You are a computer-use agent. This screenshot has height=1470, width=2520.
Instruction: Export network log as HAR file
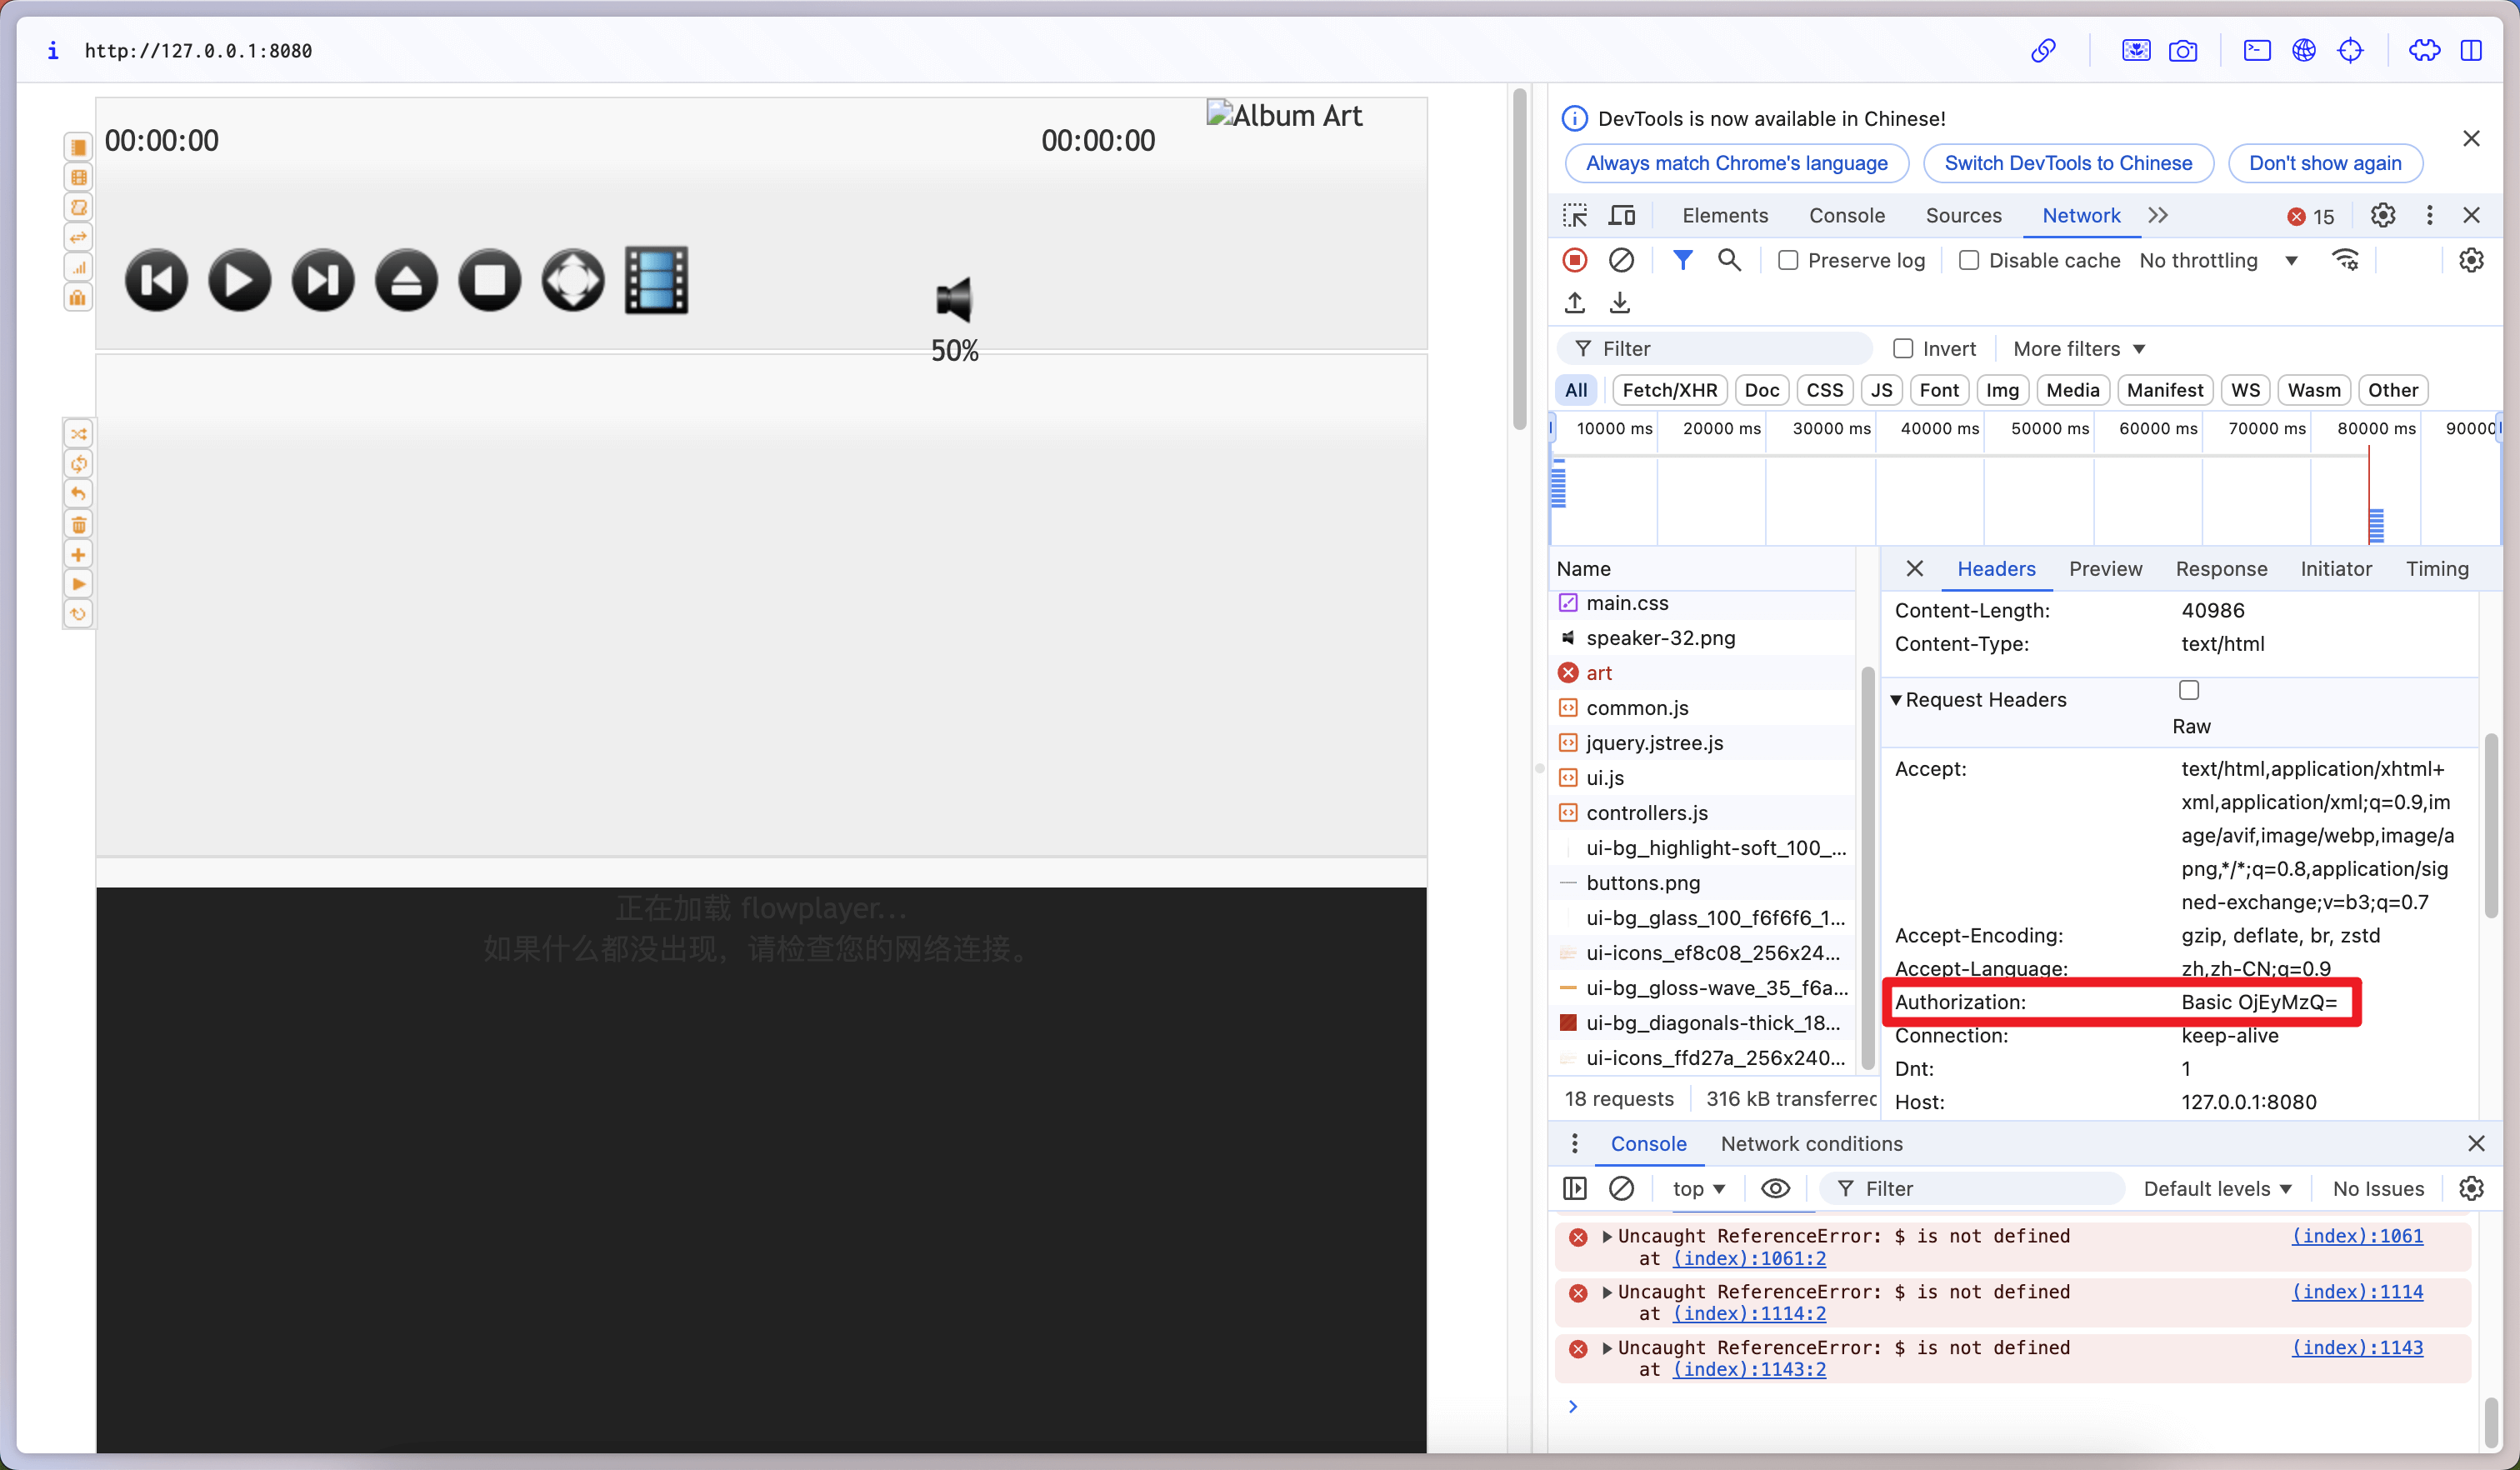[1619, 302]
